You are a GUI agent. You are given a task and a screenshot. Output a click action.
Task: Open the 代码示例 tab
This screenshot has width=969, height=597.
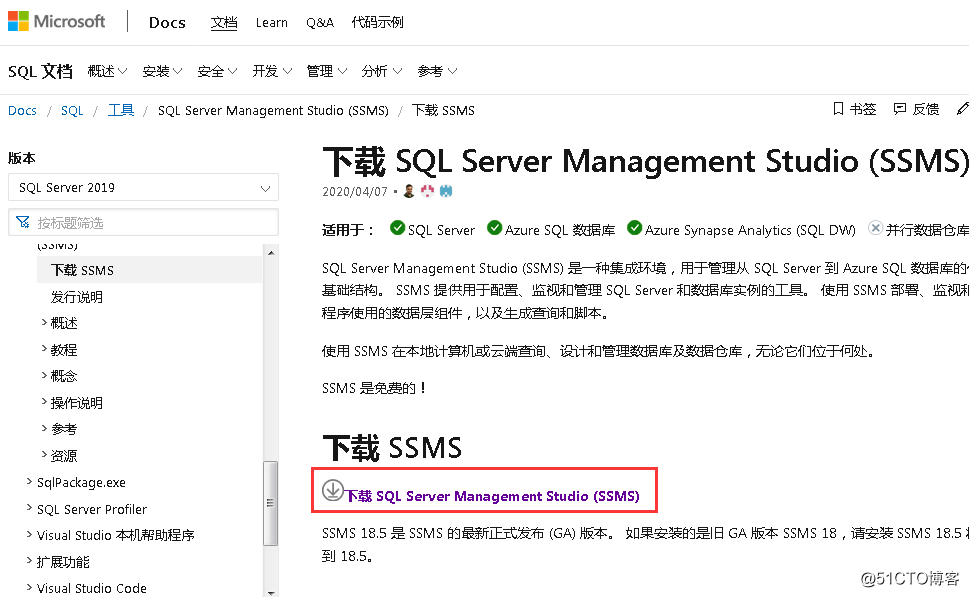tap(377, 22)
